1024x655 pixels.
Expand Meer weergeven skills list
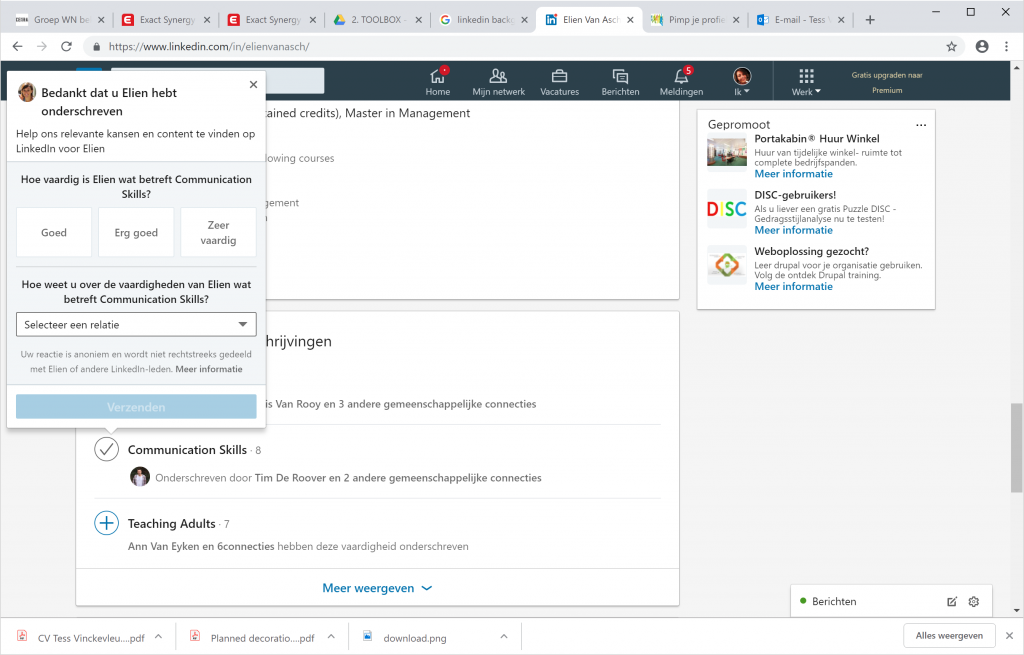click(x=377, y=588)
